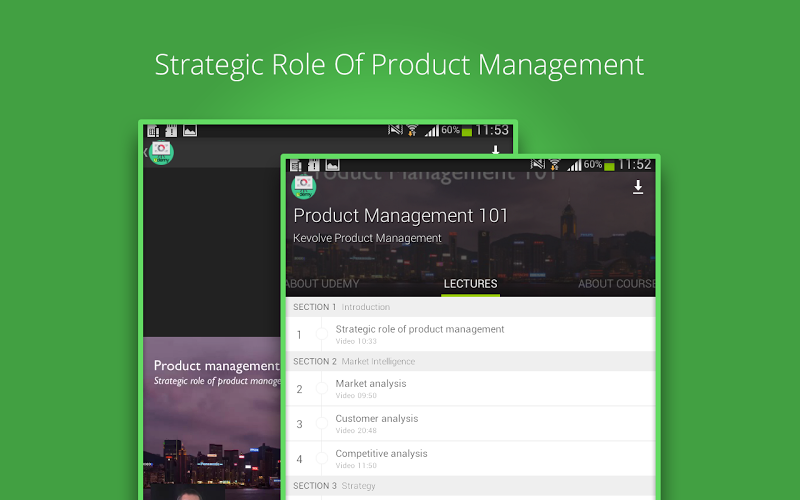Tap Video 20:48 duration text
The width and height of the screenshot is (800, 500).
tap(356, 431)
